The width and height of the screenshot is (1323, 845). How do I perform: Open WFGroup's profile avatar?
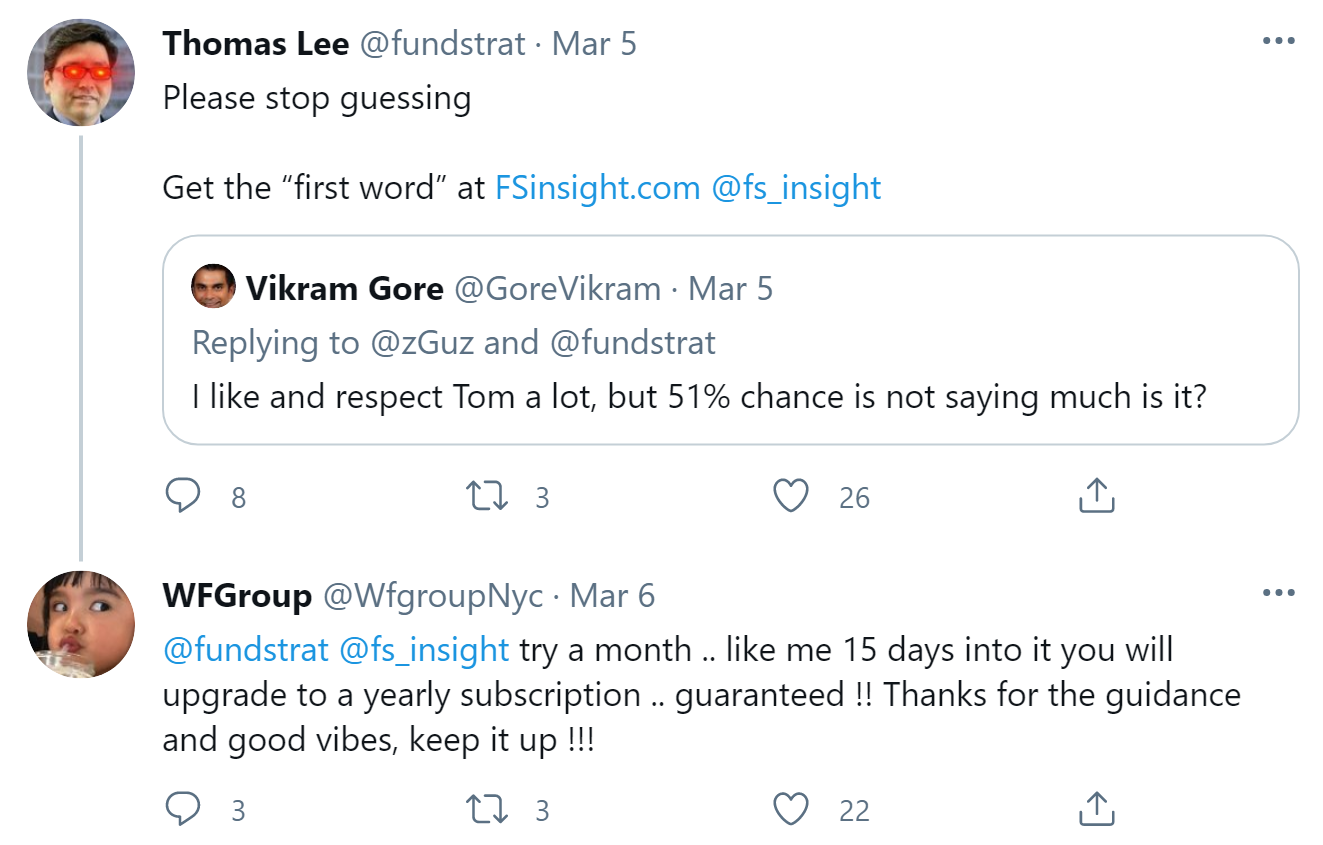point(80,624)
